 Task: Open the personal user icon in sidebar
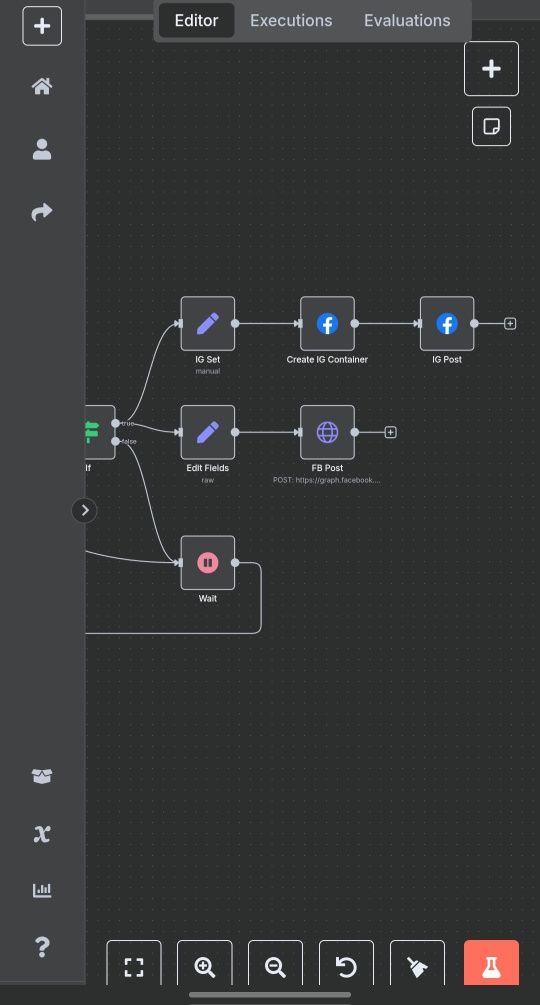tap(42, 149)
